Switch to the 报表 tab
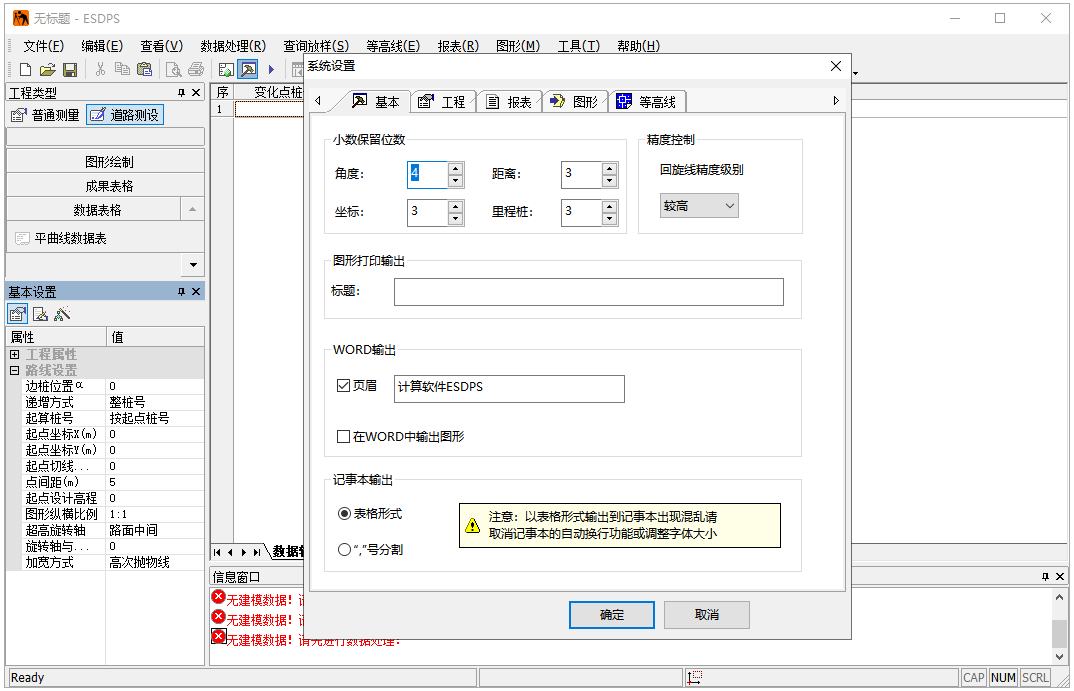The image size is (1074, 691). point(509,102)
